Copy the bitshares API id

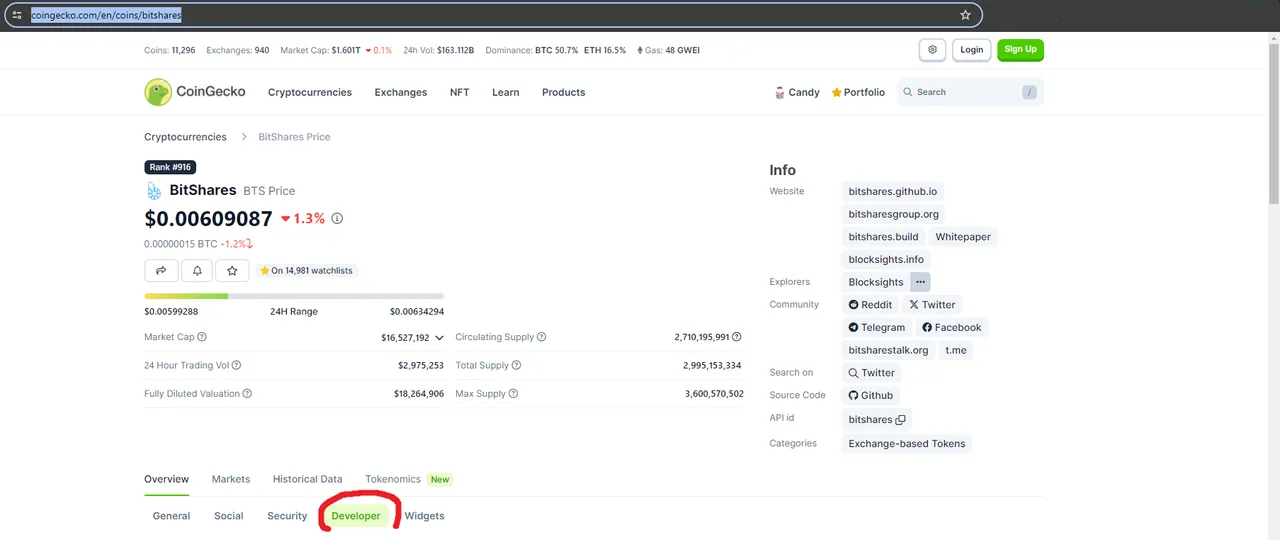901,420
